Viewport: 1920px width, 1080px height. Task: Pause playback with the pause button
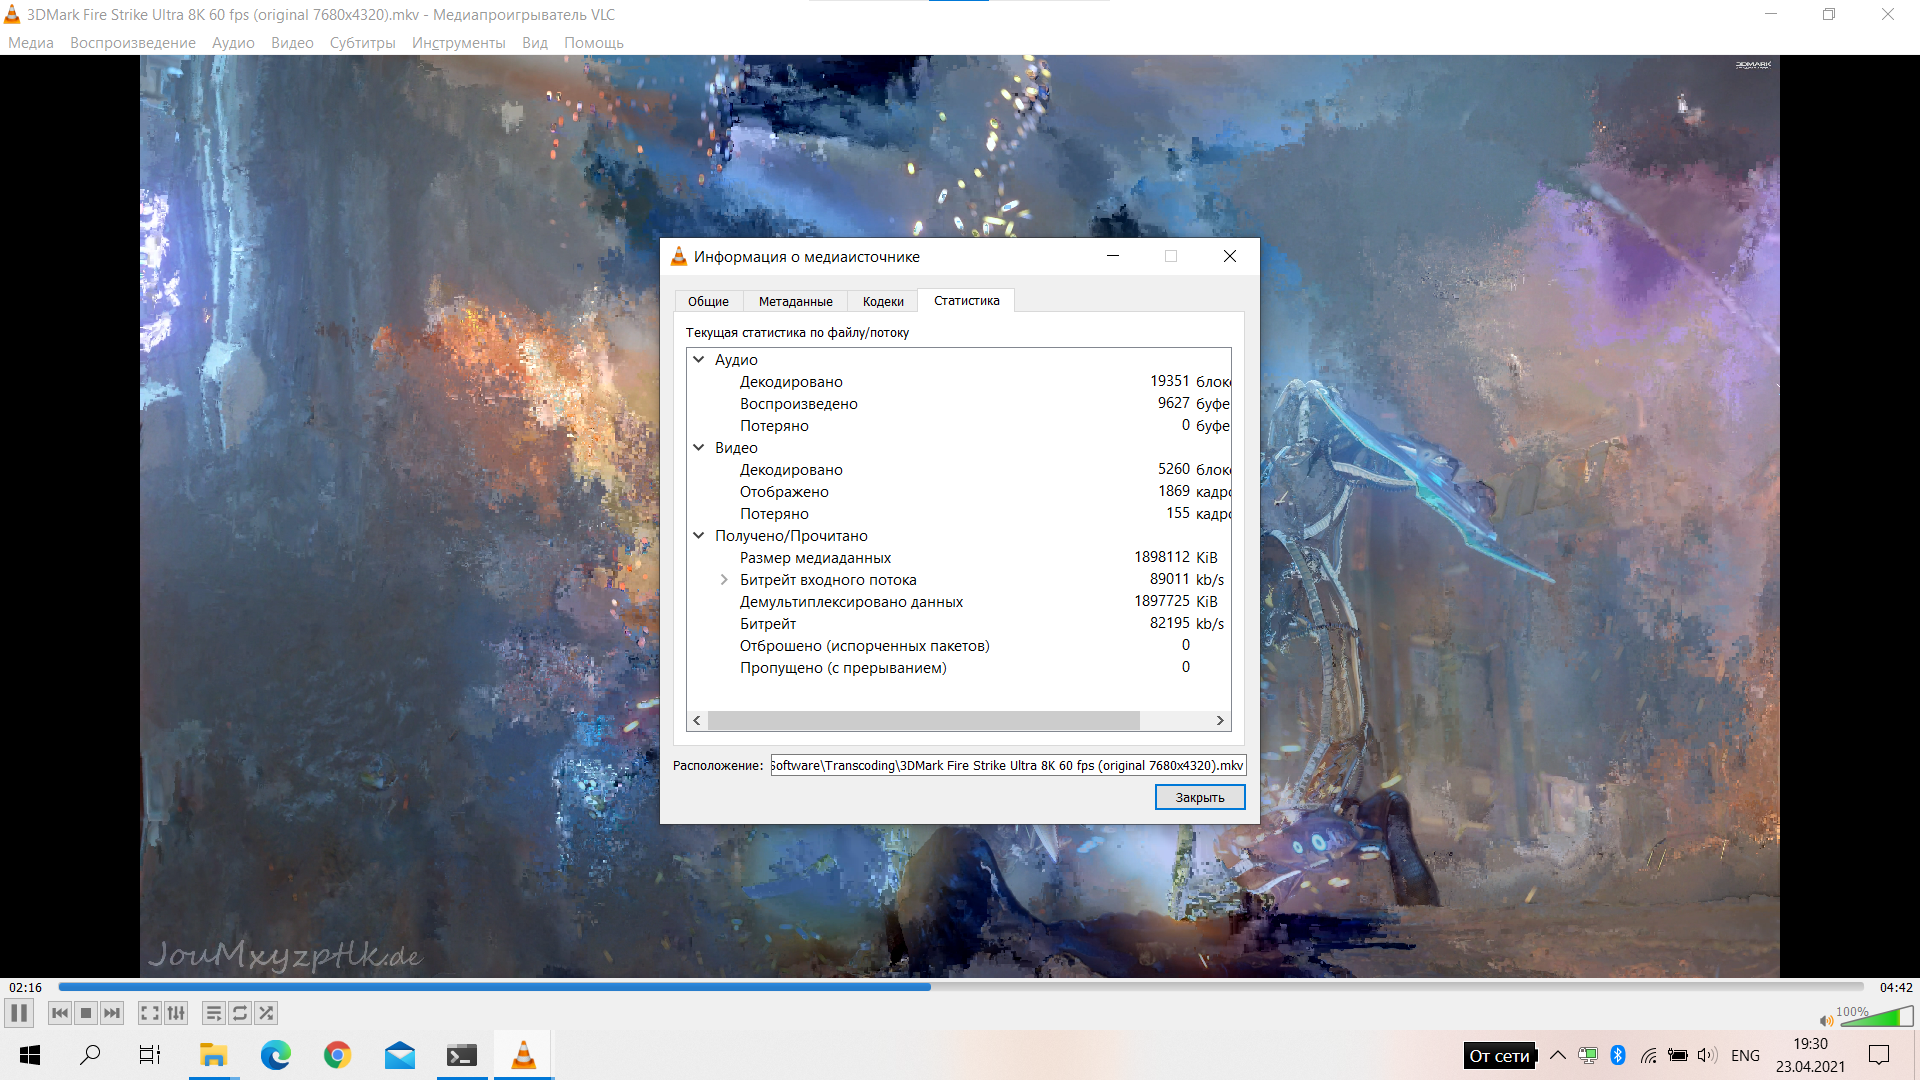point(18,1013)
